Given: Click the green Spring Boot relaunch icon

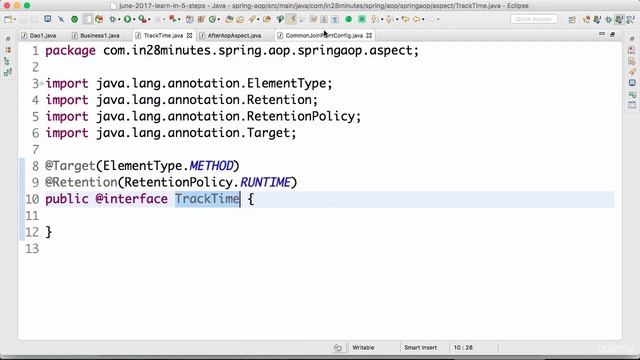Looking at the screenshot, I should click(x=348, y=19).
